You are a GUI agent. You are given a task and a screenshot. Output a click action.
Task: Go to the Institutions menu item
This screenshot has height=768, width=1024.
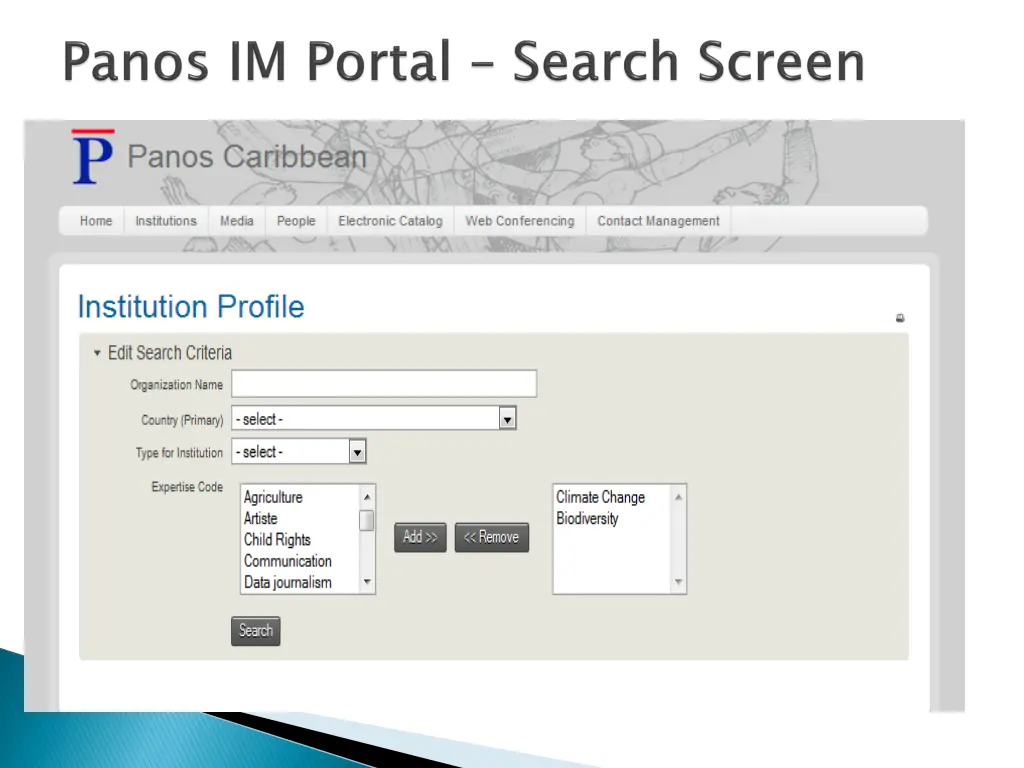166,221
